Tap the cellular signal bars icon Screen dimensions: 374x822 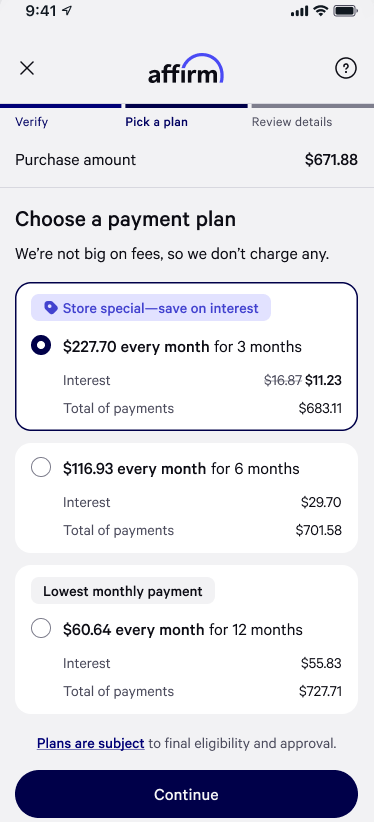(x=300, y=11)
